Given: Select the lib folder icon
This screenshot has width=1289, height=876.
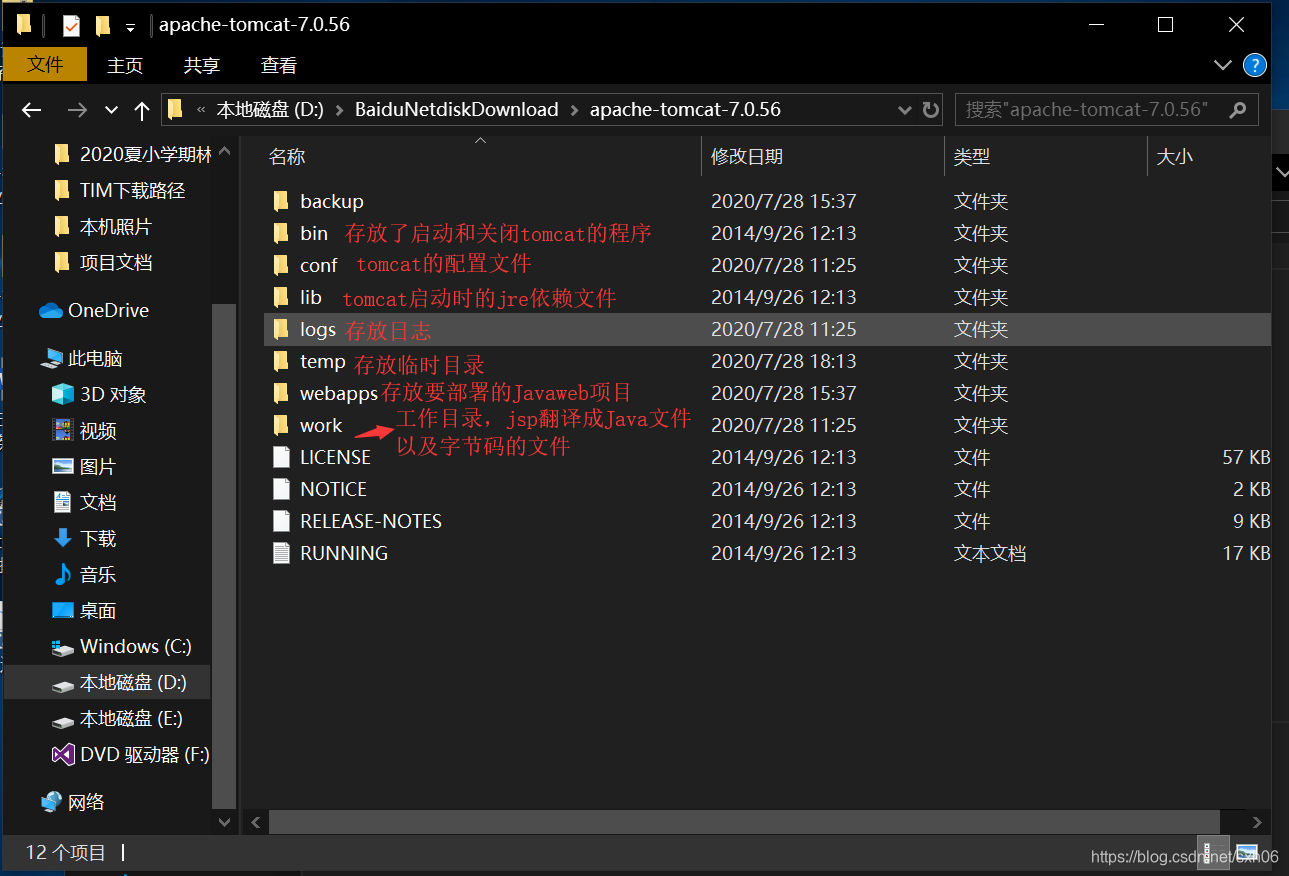Looking at the screenshot, I should tap(281, 297).
